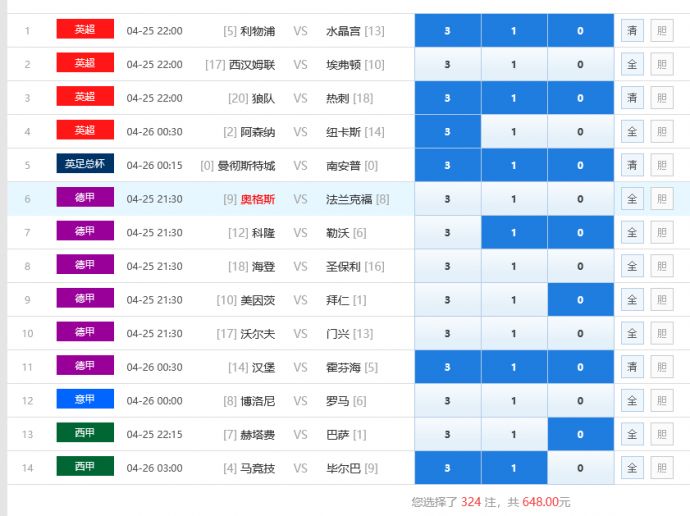Mark 阿森纳 vs 纽卡斯 as 胆 banker
This screenshot has height=516, width=690.
662,132
